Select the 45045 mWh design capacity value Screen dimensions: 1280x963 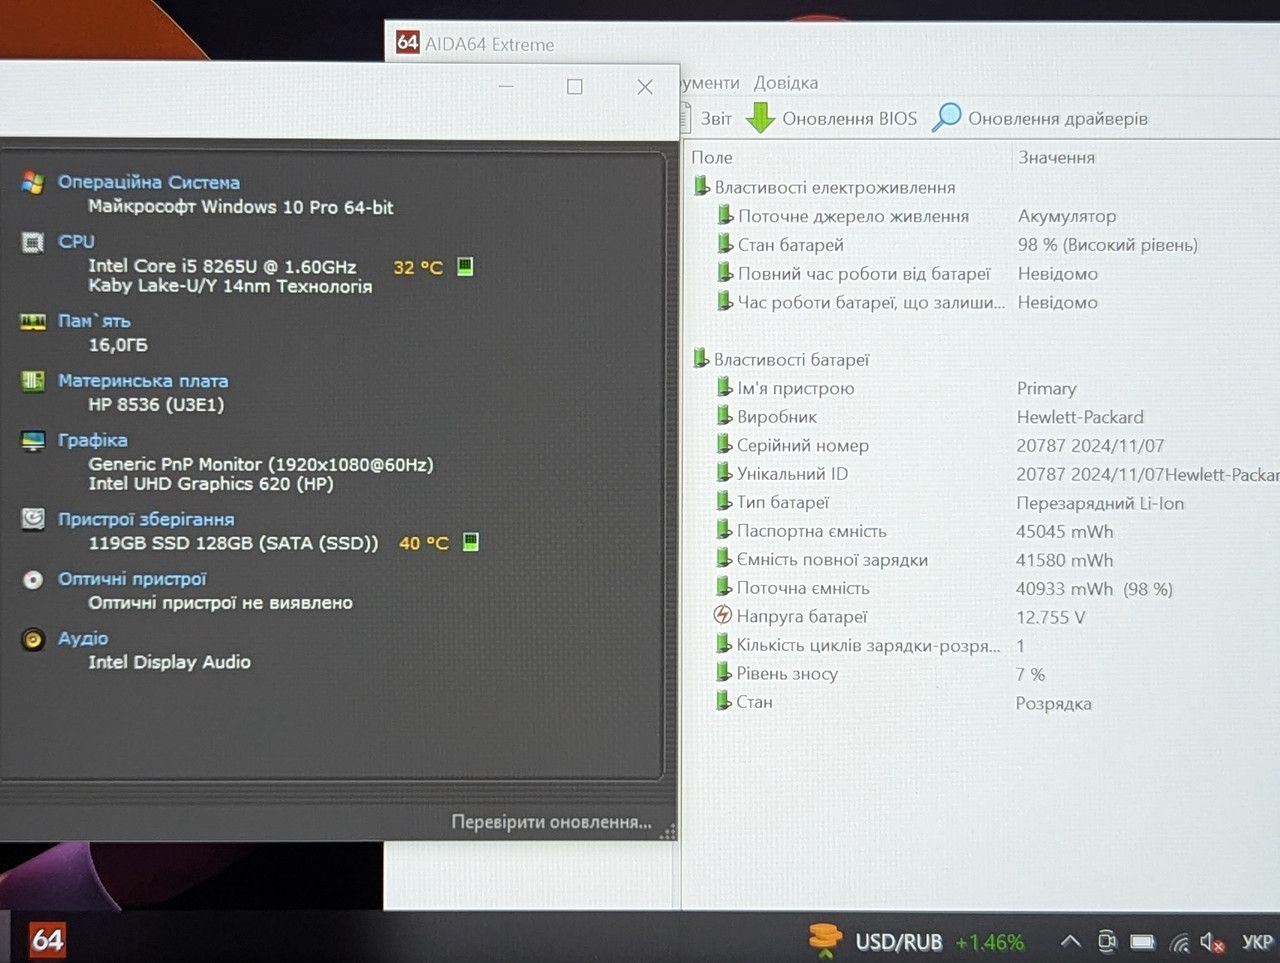[1065, 531]
